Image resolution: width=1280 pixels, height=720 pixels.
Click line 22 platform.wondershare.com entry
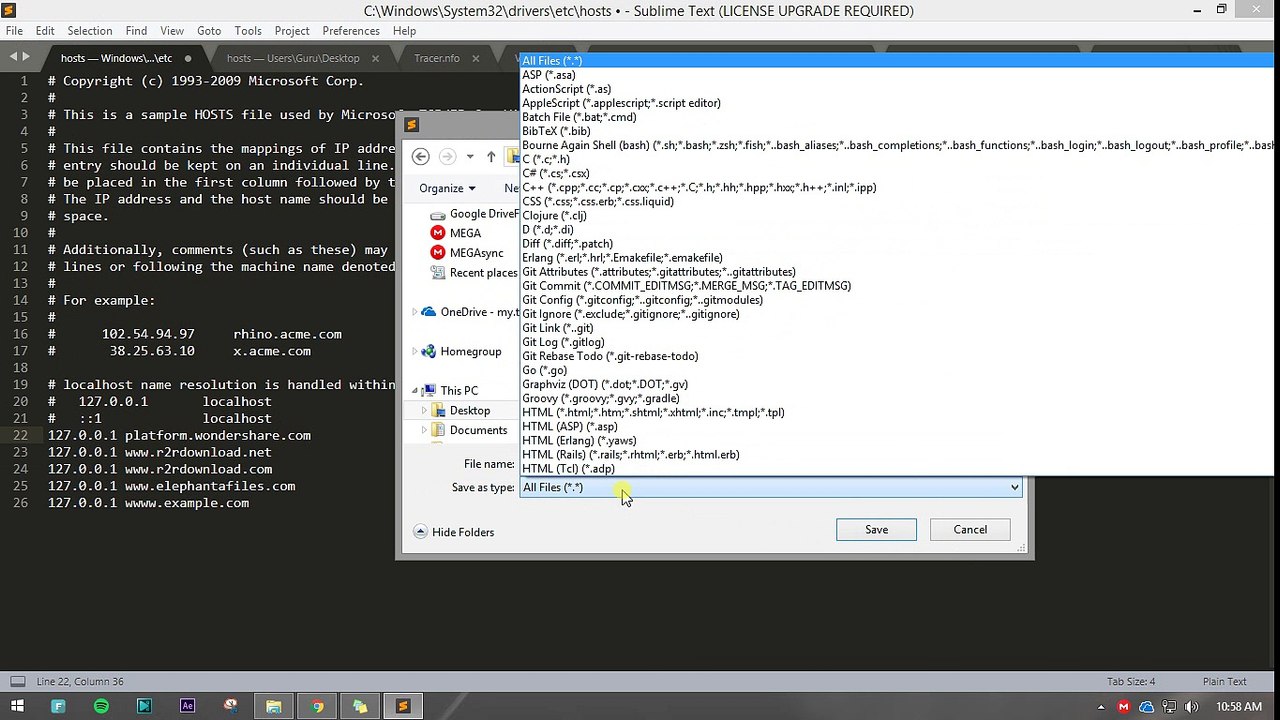click(179, 436)
